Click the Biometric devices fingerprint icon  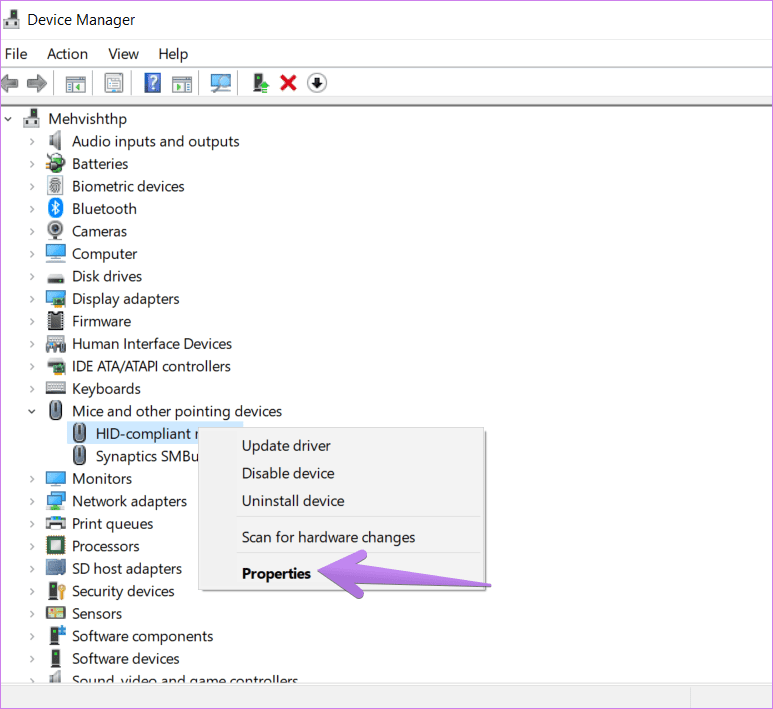click(x=55, y=186)
